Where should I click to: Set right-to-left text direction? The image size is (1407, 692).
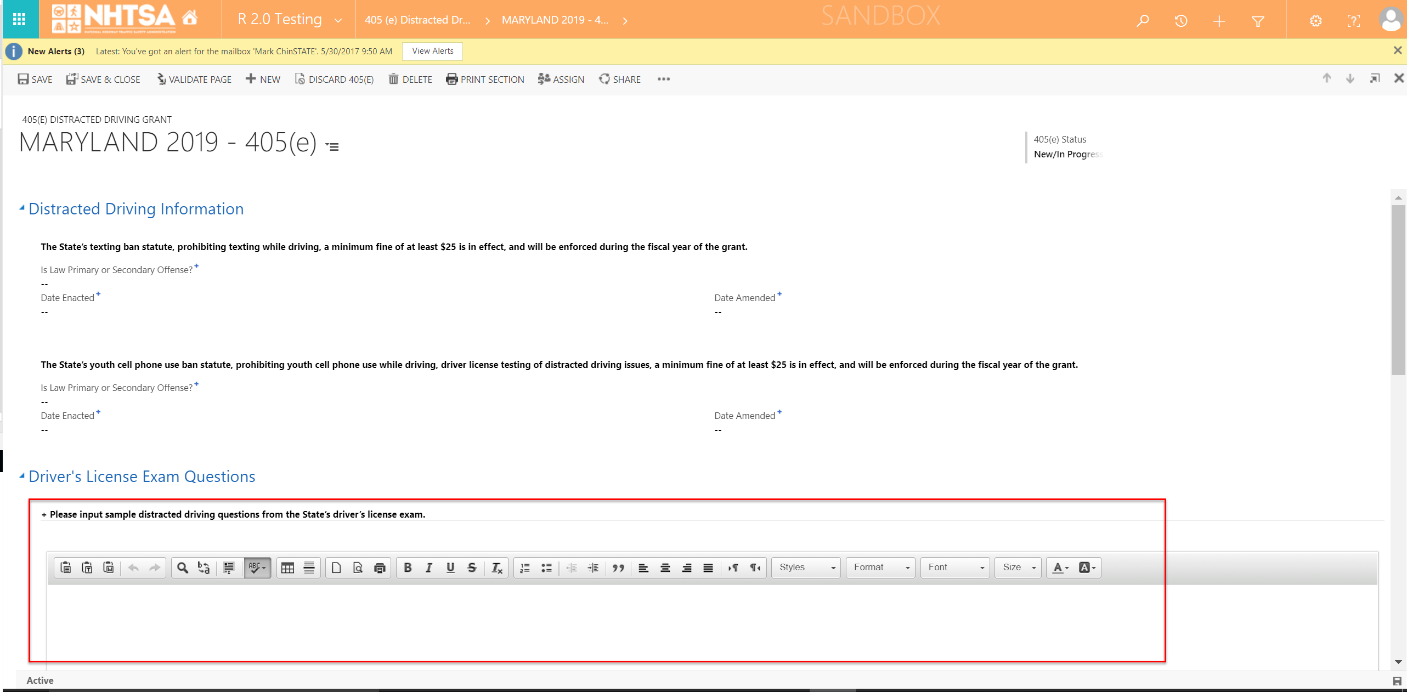pos(755,568)
